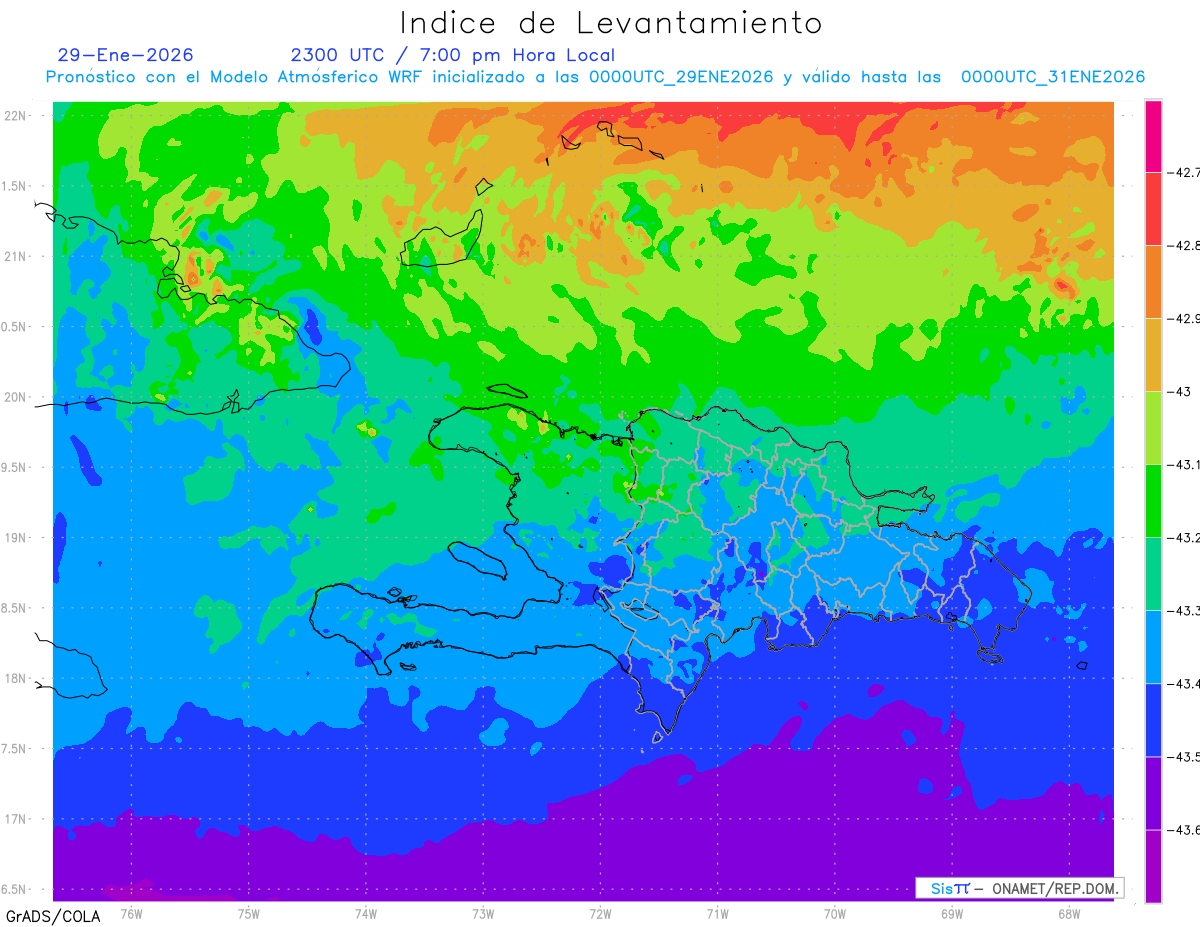Click the '-43.5' color bar value
The height and width of the screenshot is (927, 1200).
tap(1184, 756)
